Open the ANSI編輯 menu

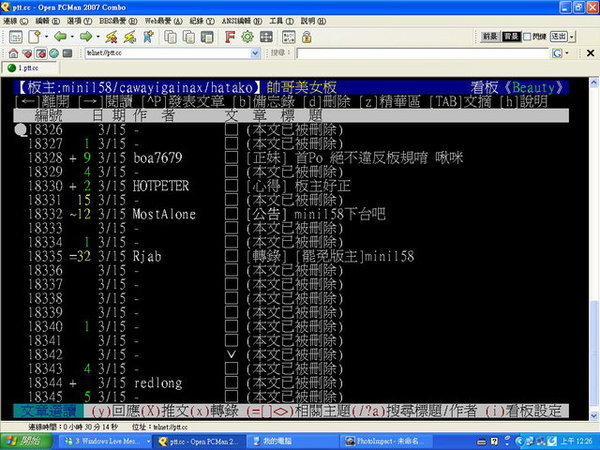(x=242, y=21)
